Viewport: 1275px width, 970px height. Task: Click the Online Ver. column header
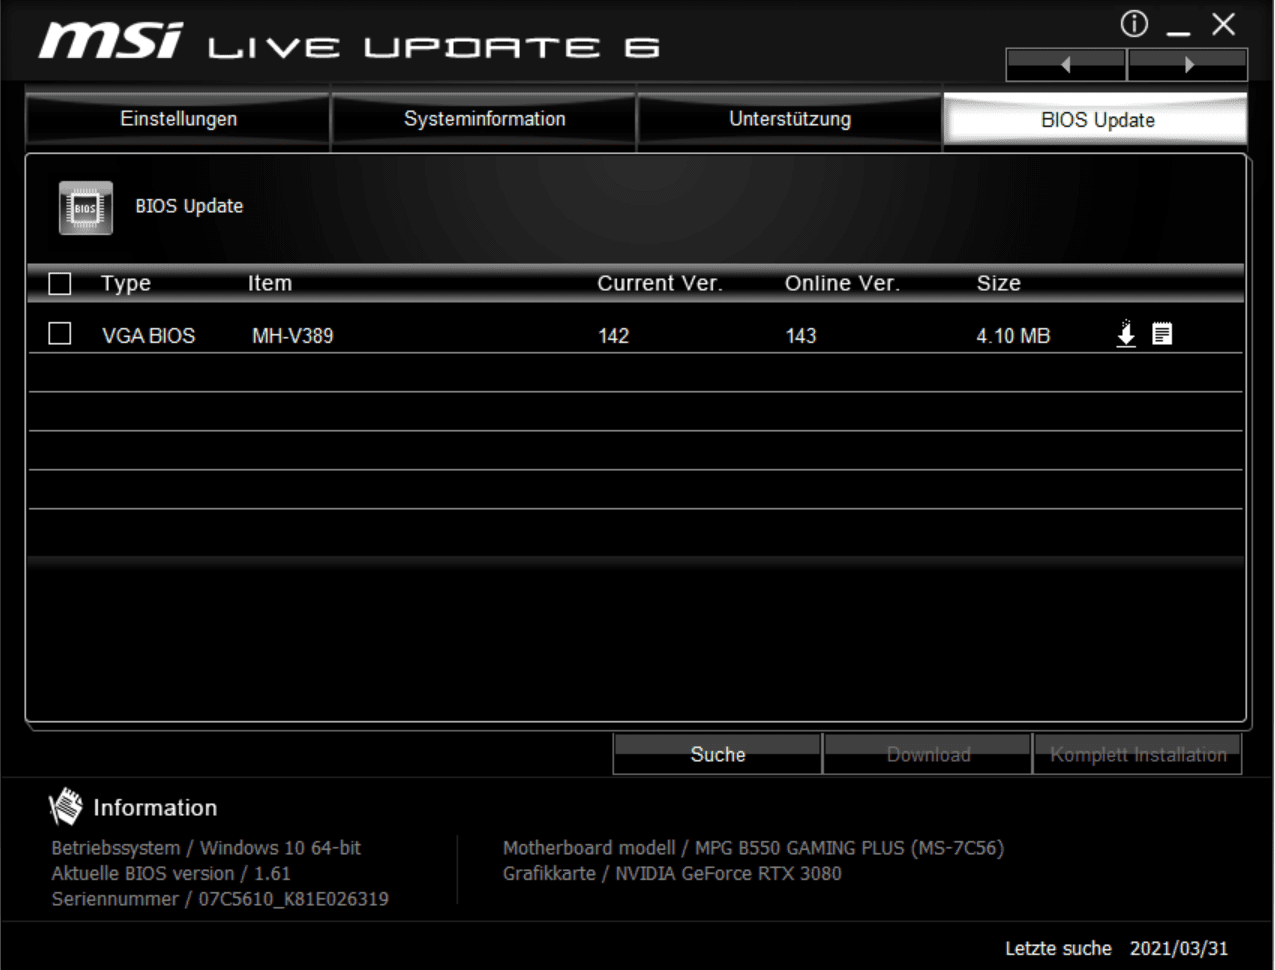point(842,283)
